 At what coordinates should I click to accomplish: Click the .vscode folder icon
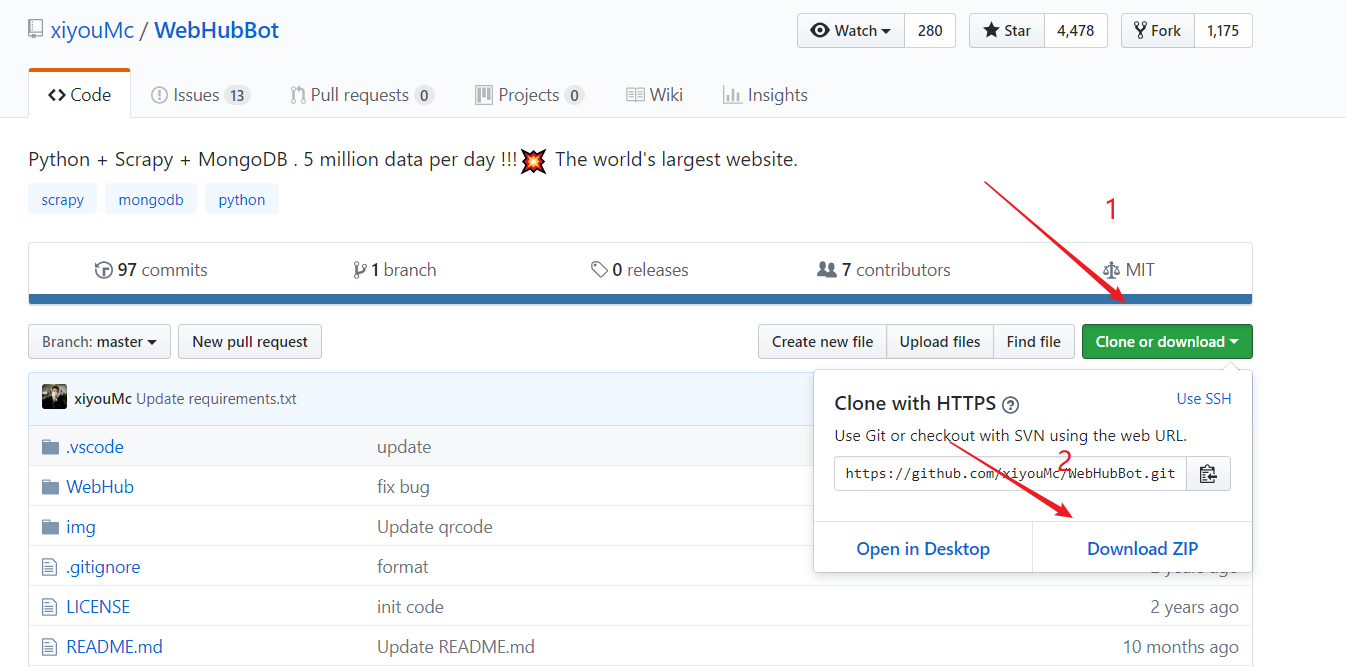pyautogui.click(x=50, y=447)
